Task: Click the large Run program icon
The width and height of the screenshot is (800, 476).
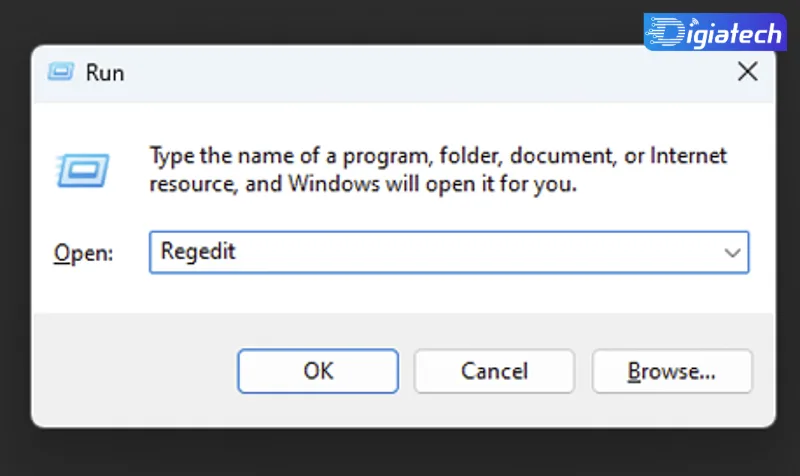Action: pos(83,170)
